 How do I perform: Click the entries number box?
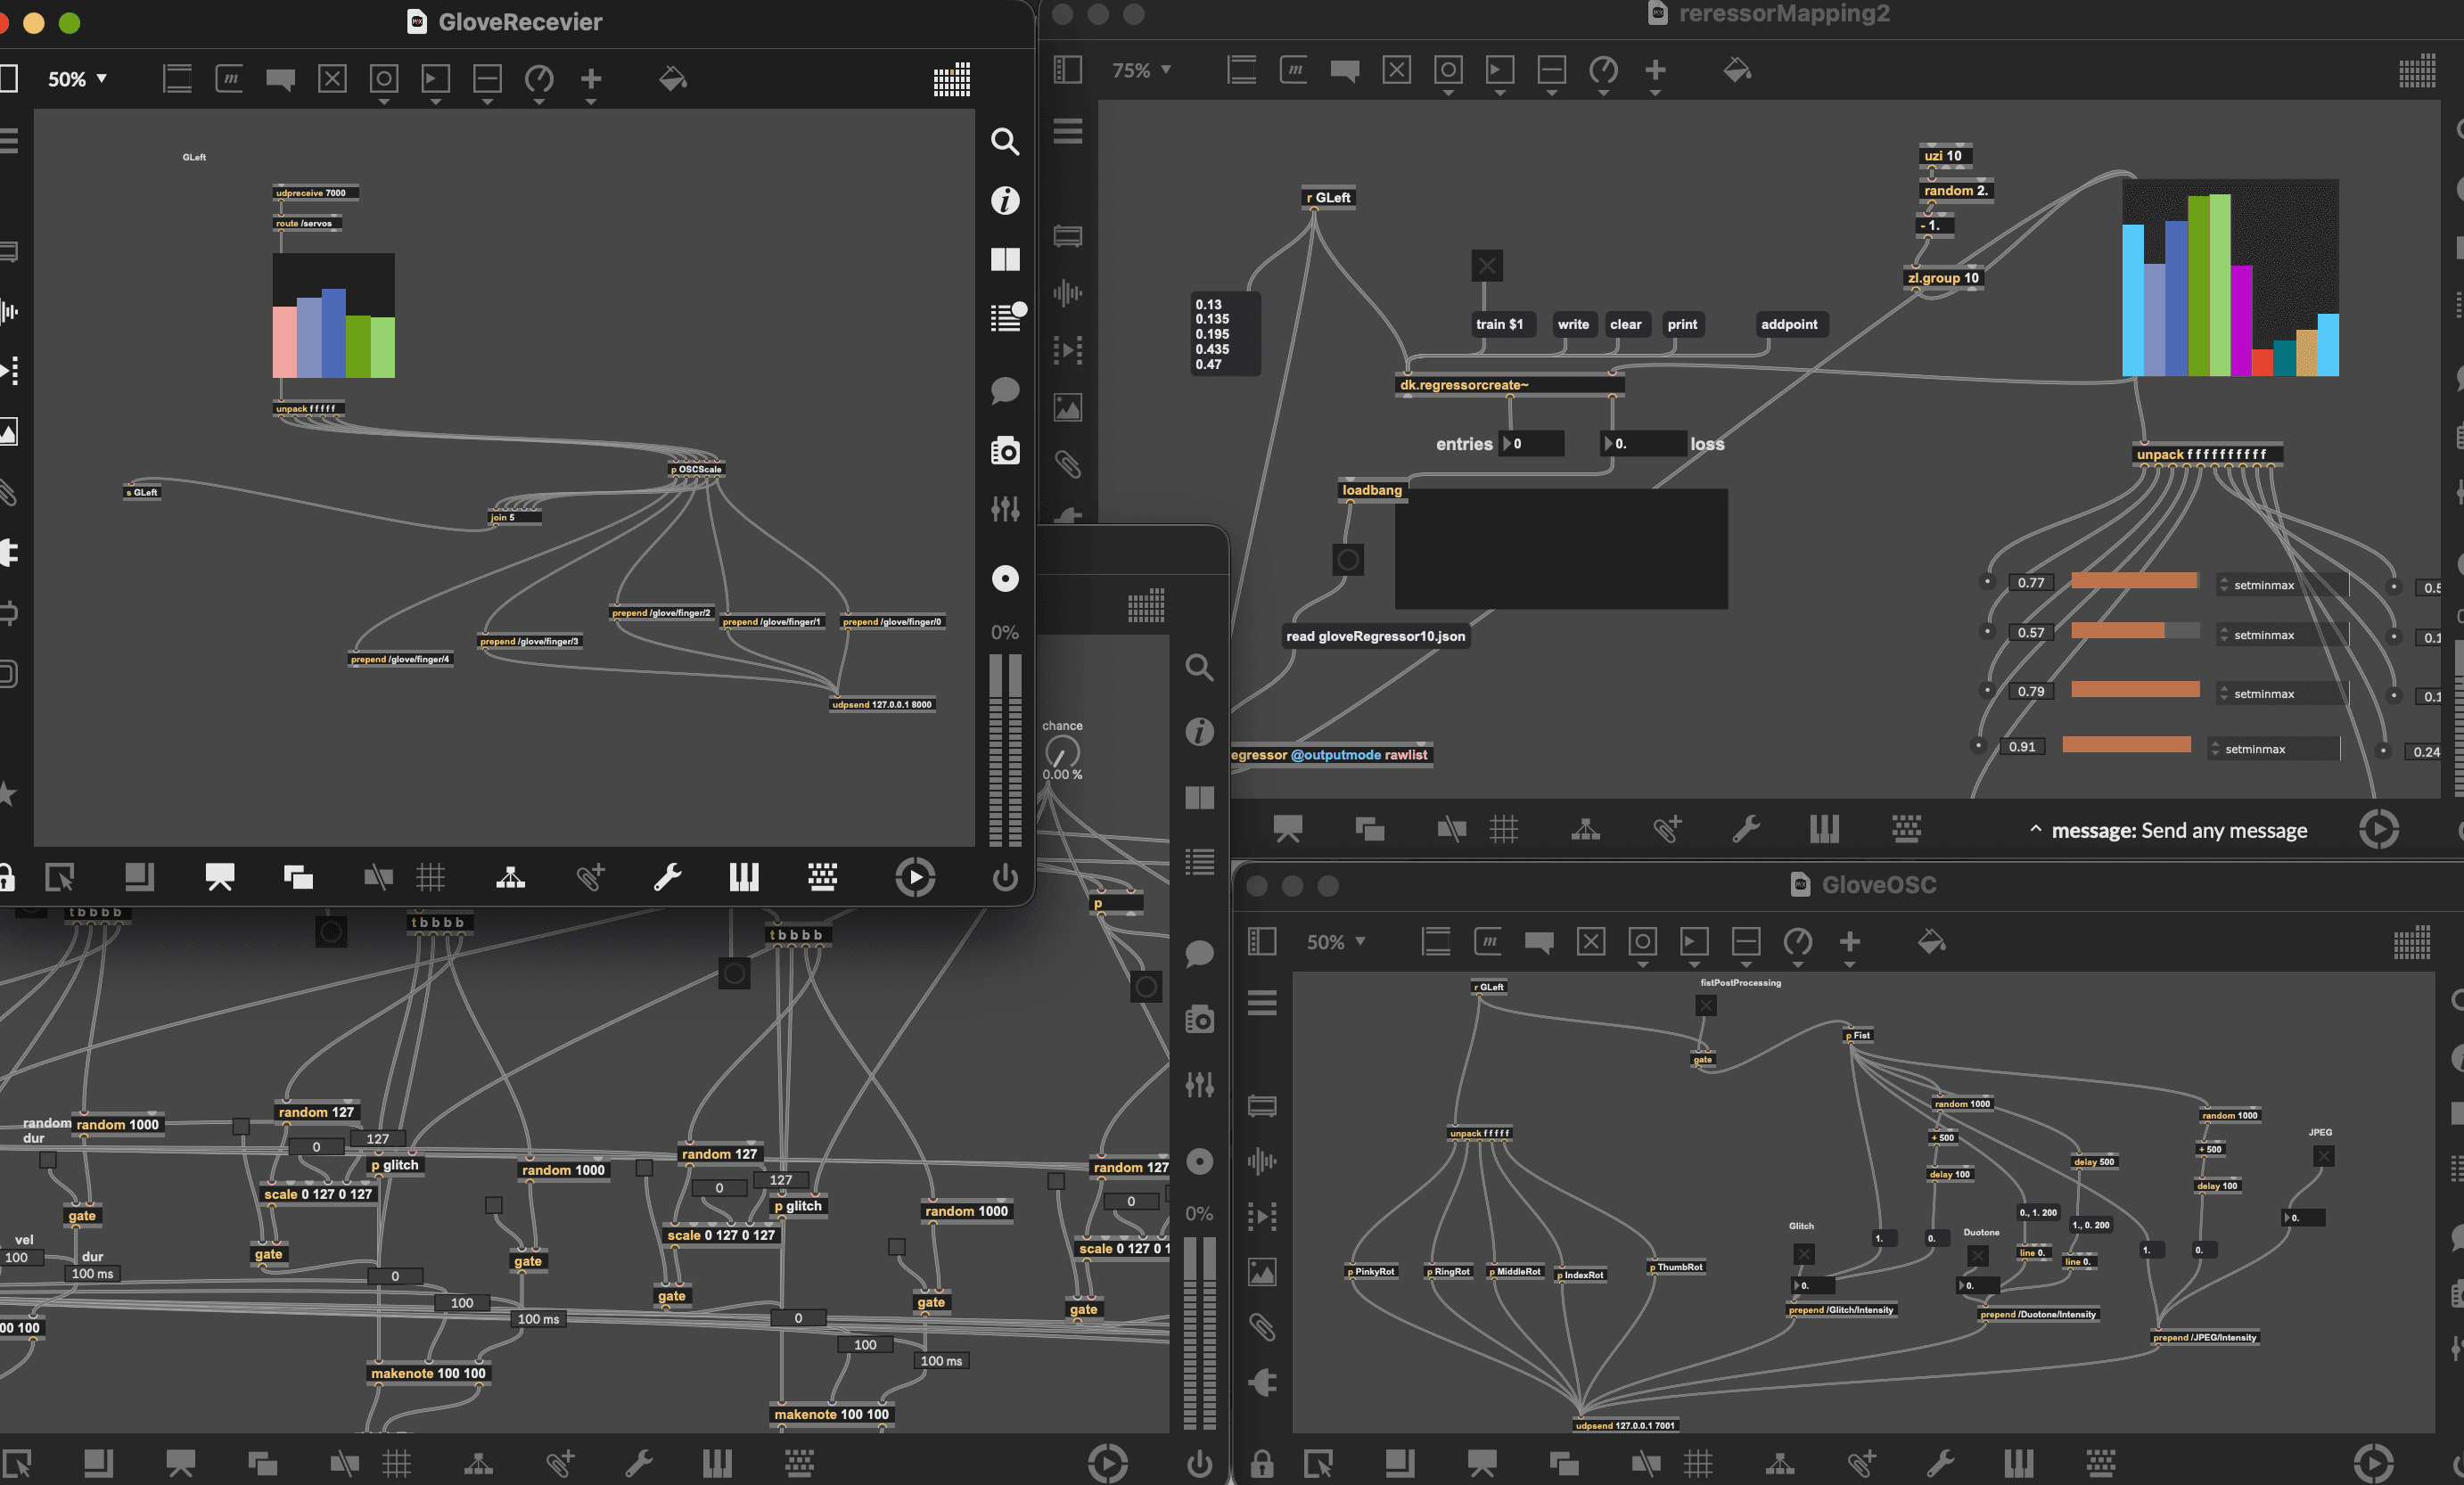pos(1532,444)
